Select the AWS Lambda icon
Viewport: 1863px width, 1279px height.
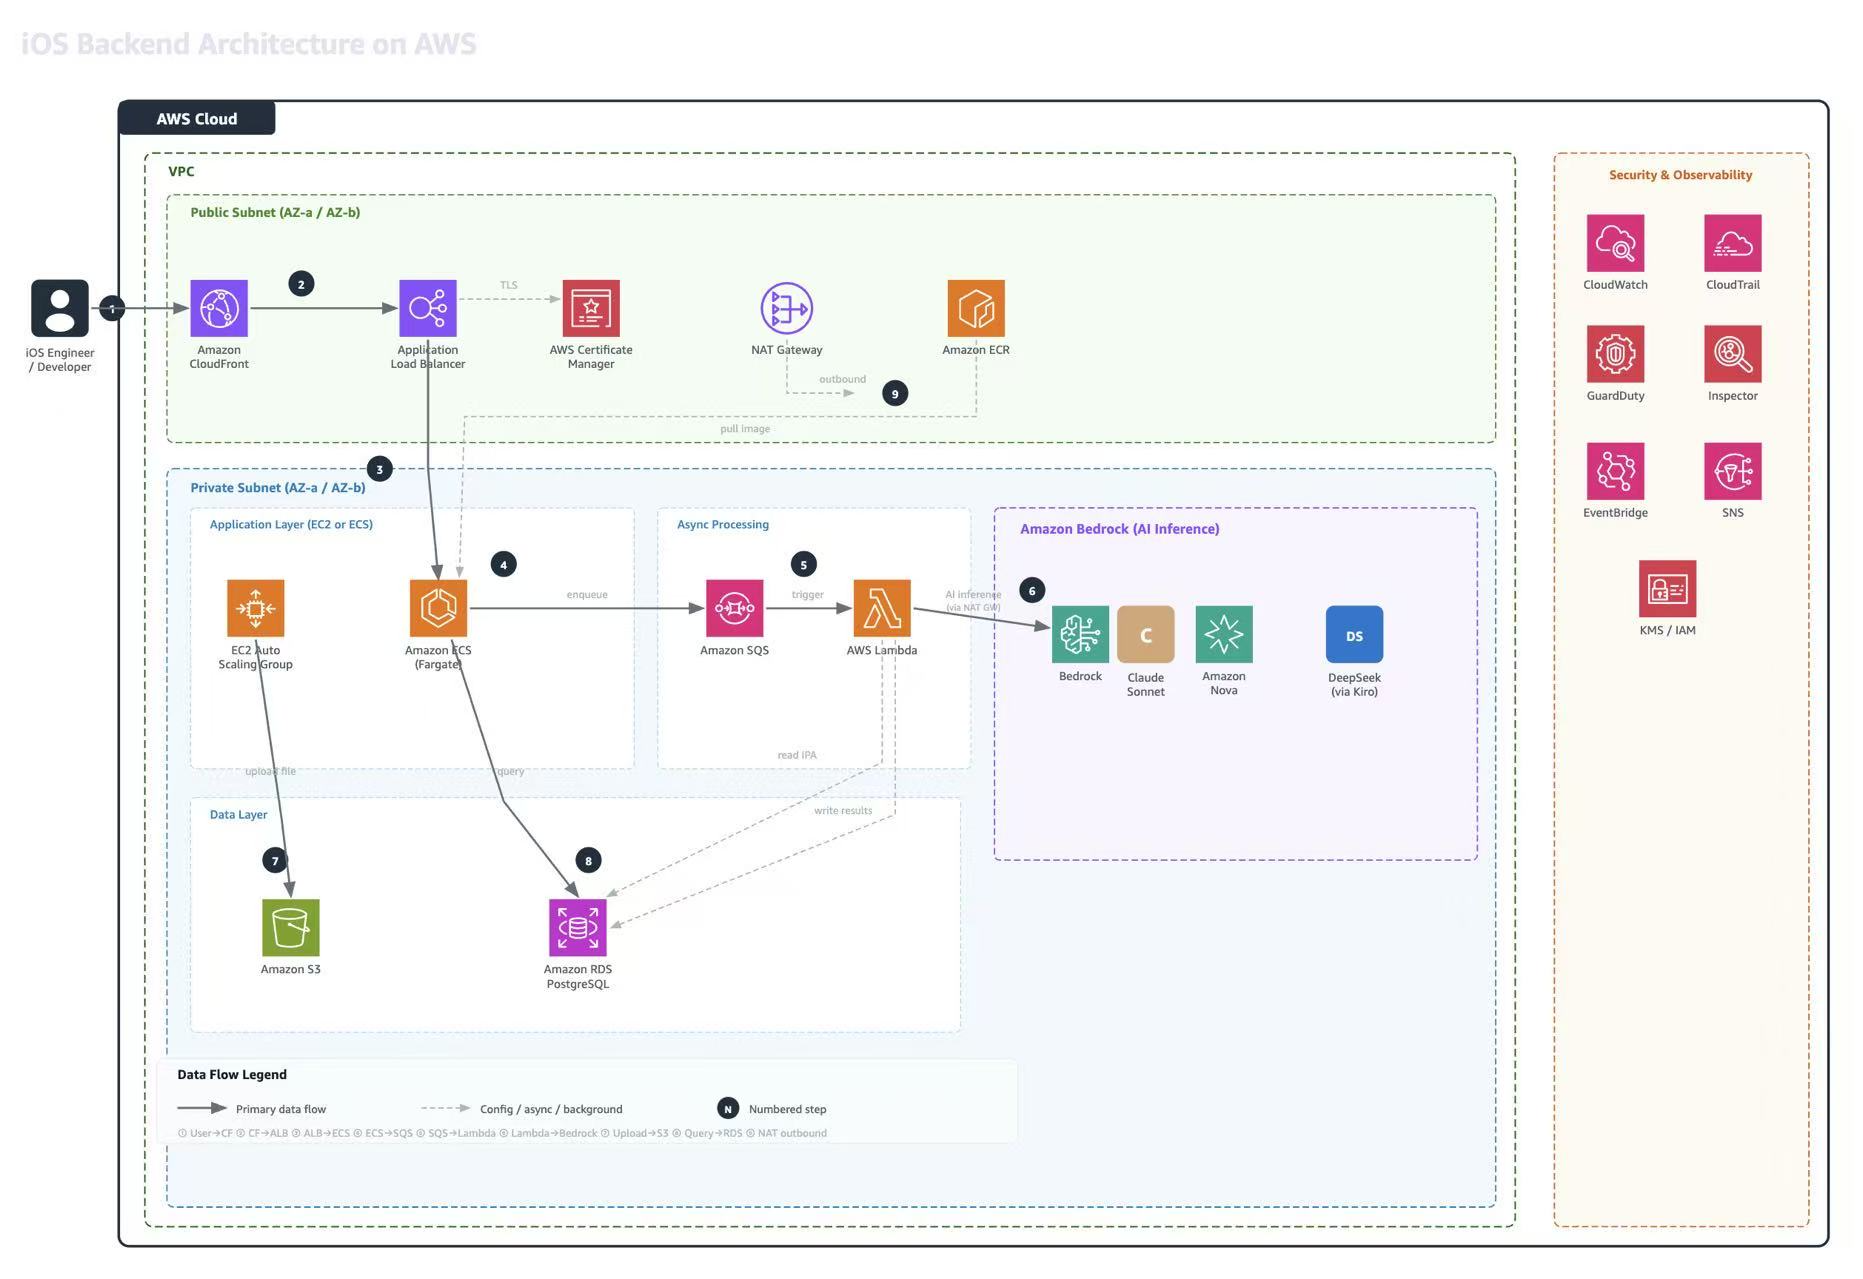click(x=882, y=608)
